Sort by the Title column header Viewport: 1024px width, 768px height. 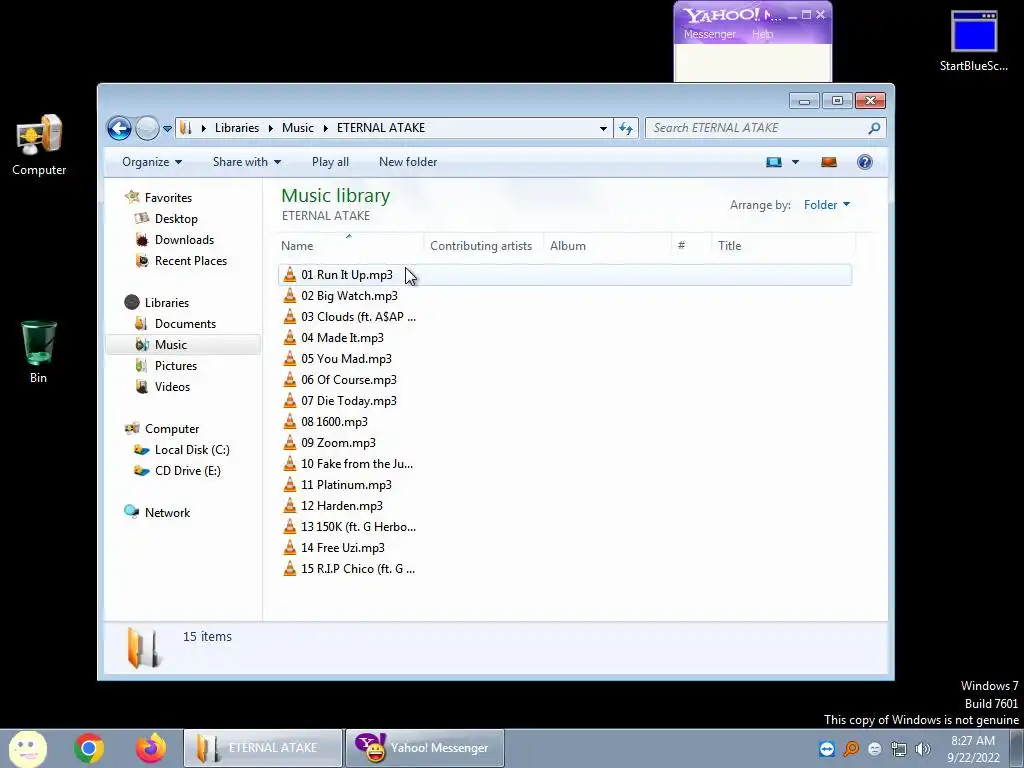[784, 246]
